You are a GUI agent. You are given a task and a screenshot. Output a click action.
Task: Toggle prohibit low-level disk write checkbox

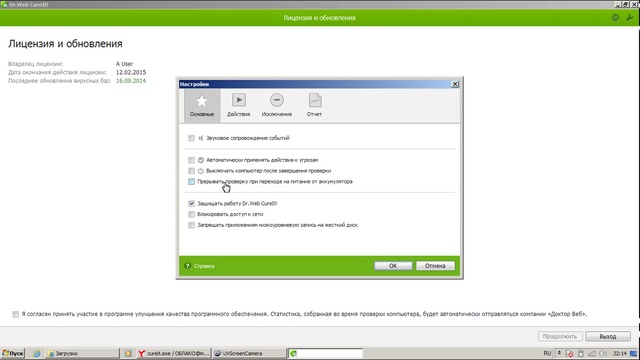(191, 225)
